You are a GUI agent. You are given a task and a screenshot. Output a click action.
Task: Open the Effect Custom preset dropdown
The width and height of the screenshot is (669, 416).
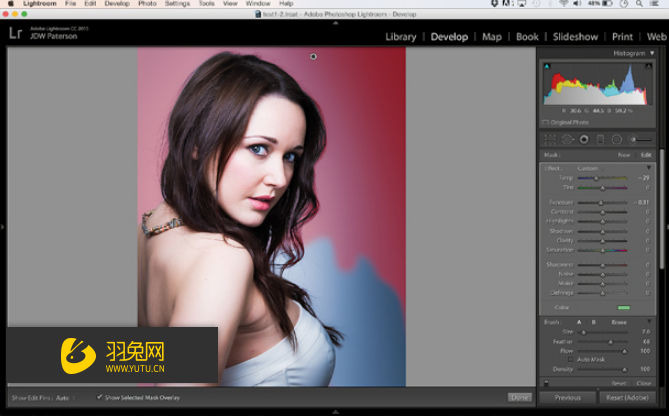point(588,168)
